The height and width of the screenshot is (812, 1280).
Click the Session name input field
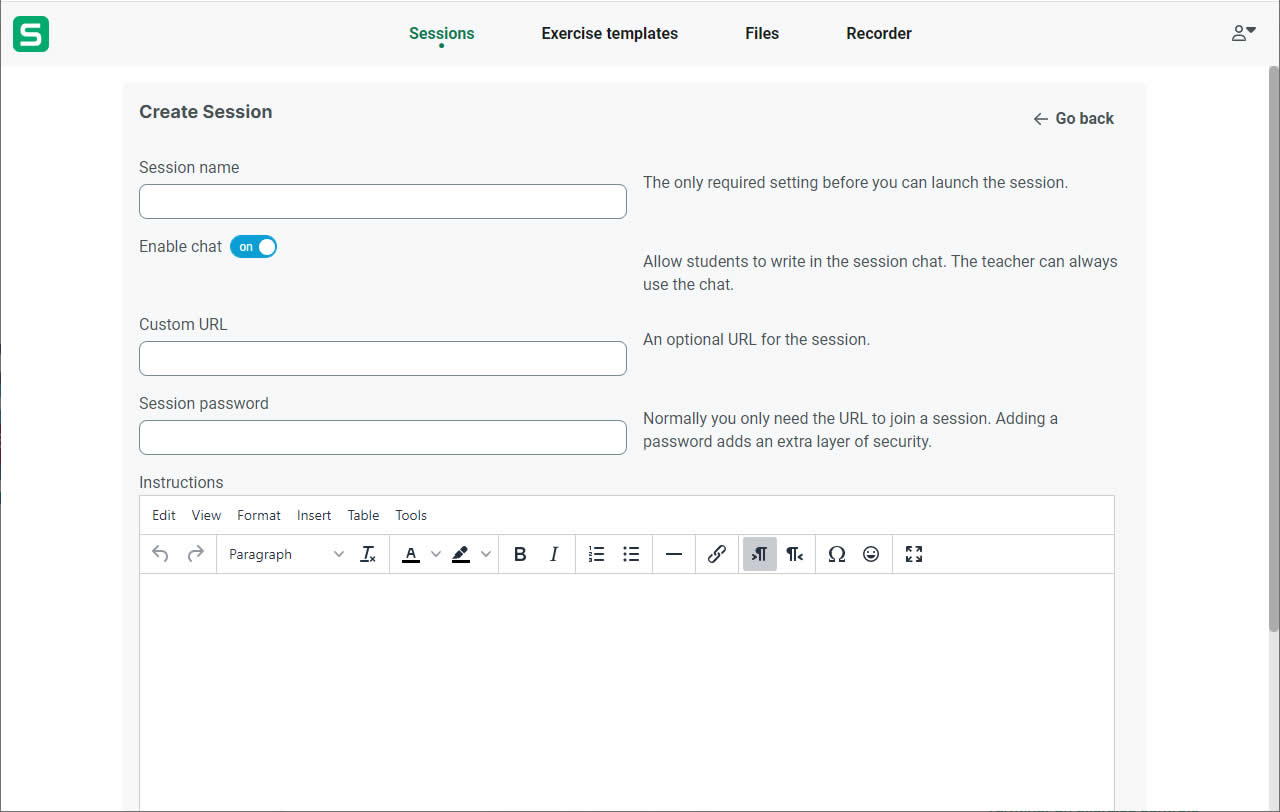[382, 201]
